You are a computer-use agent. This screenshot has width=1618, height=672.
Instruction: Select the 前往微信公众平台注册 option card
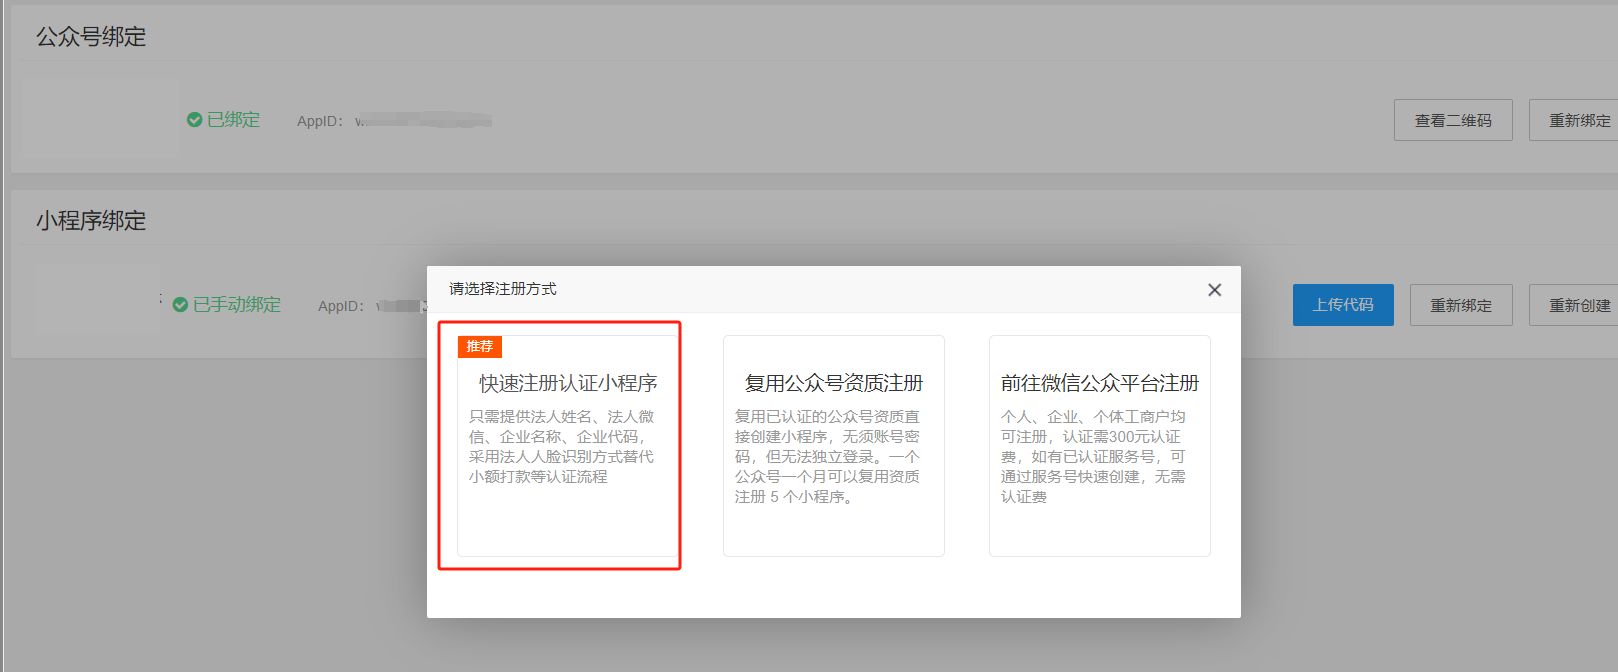[1099, 445]
